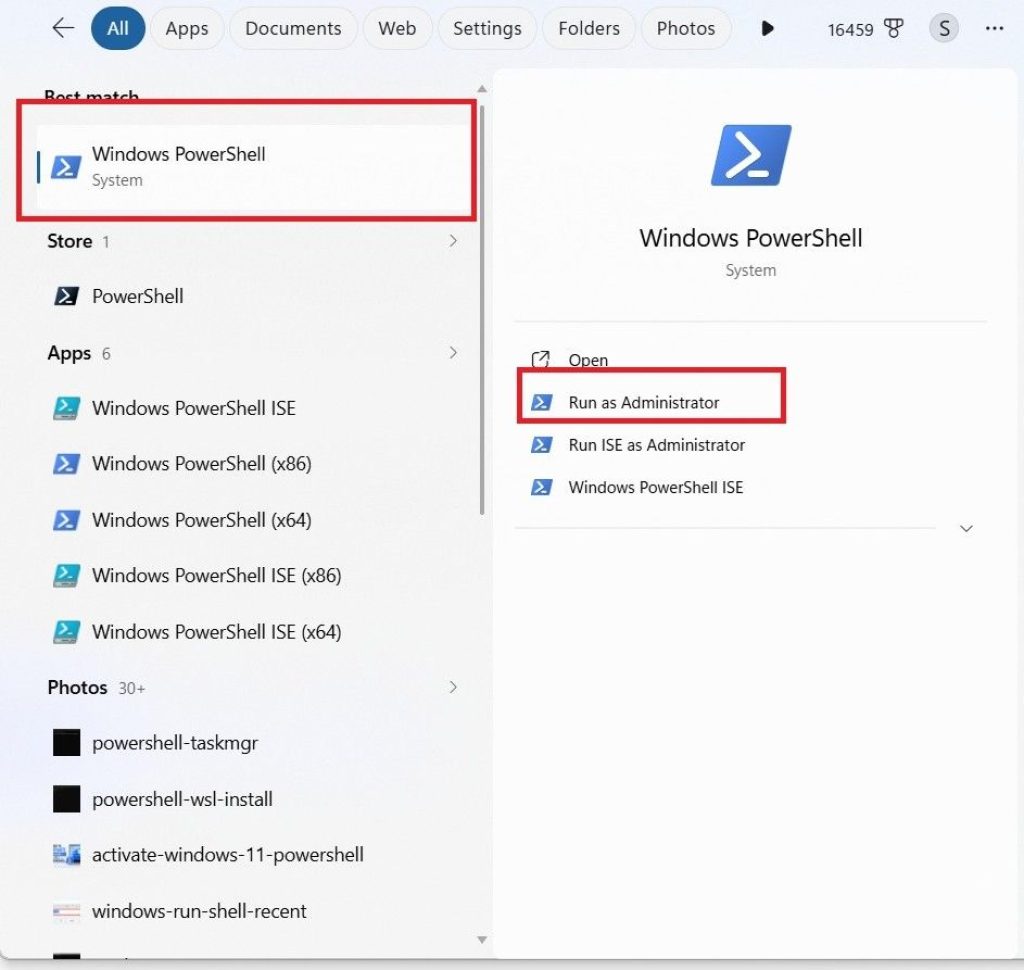Open the S account avatar
Viewport: 1024px width, 970px height.
[944, 28]
